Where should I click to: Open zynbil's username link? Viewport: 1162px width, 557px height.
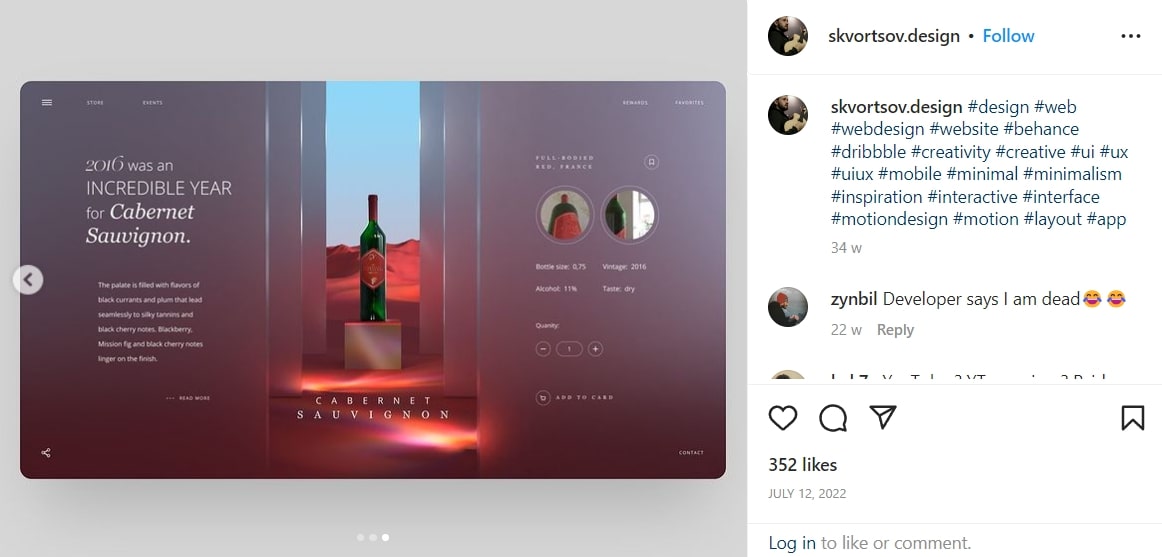point(854,299)
